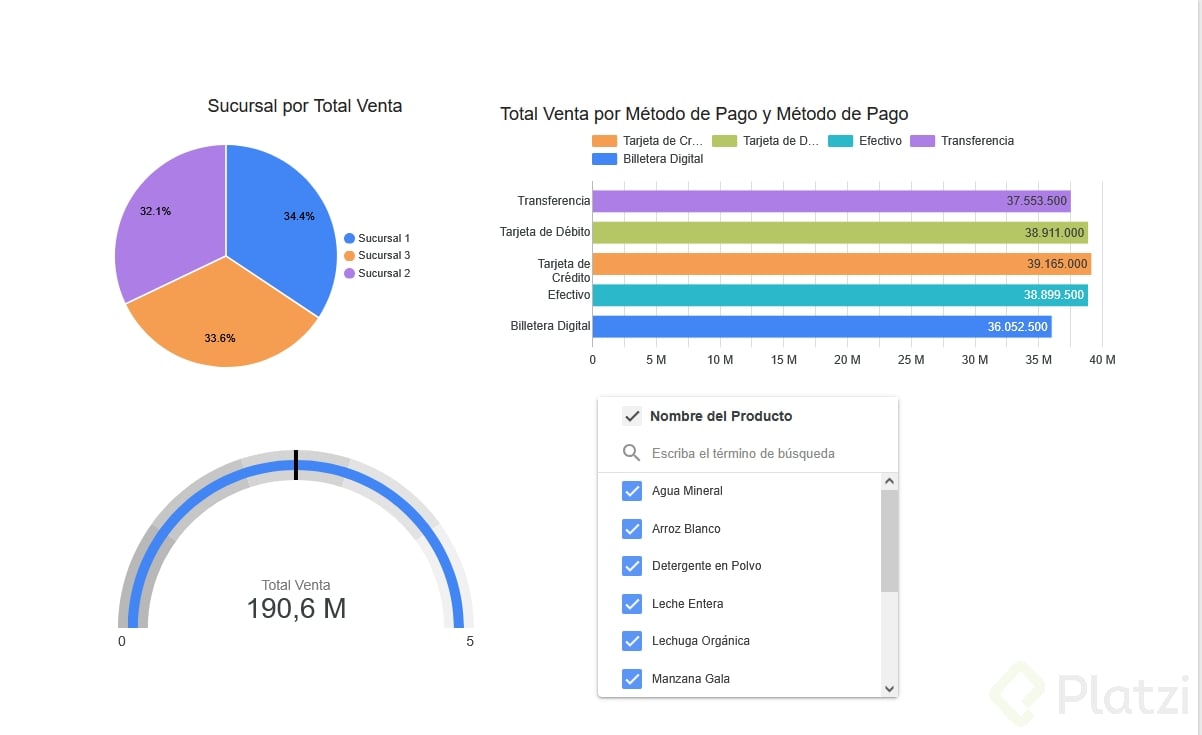
Task: Uncheck the Lechuga Orgánica checkbox
Action: [632, 641]
